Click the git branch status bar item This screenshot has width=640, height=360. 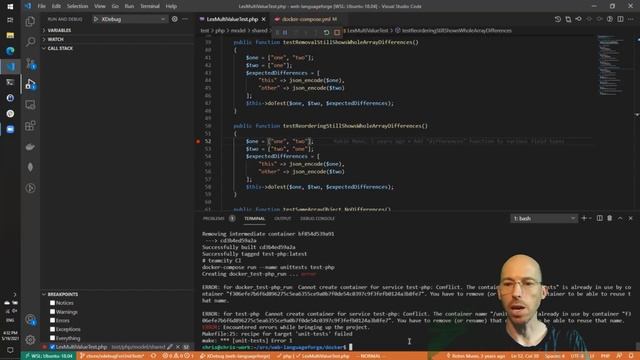(112, 356)
